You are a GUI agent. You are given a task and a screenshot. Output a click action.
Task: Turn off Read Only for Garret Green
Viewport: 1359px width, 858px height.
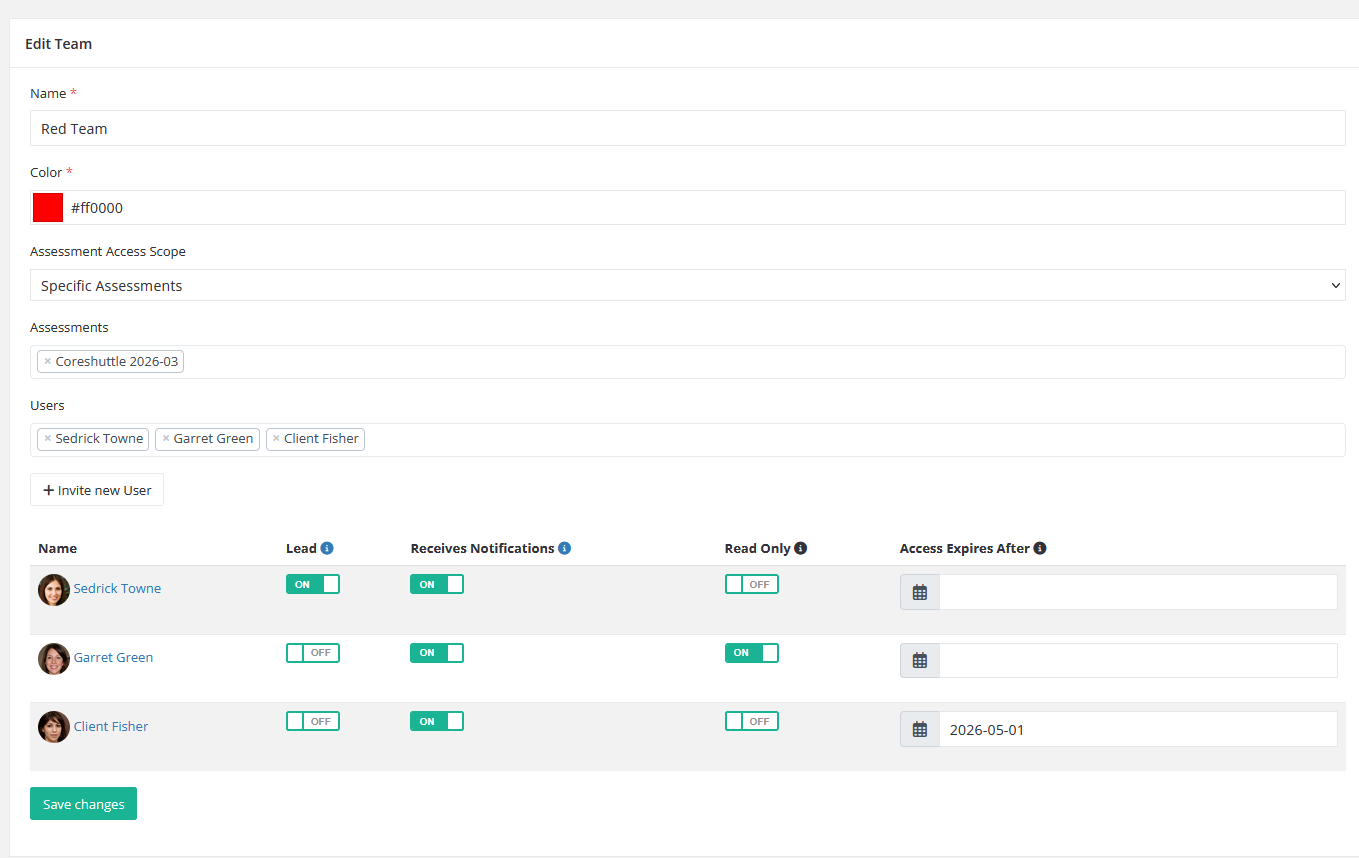[x=751, y=652]
